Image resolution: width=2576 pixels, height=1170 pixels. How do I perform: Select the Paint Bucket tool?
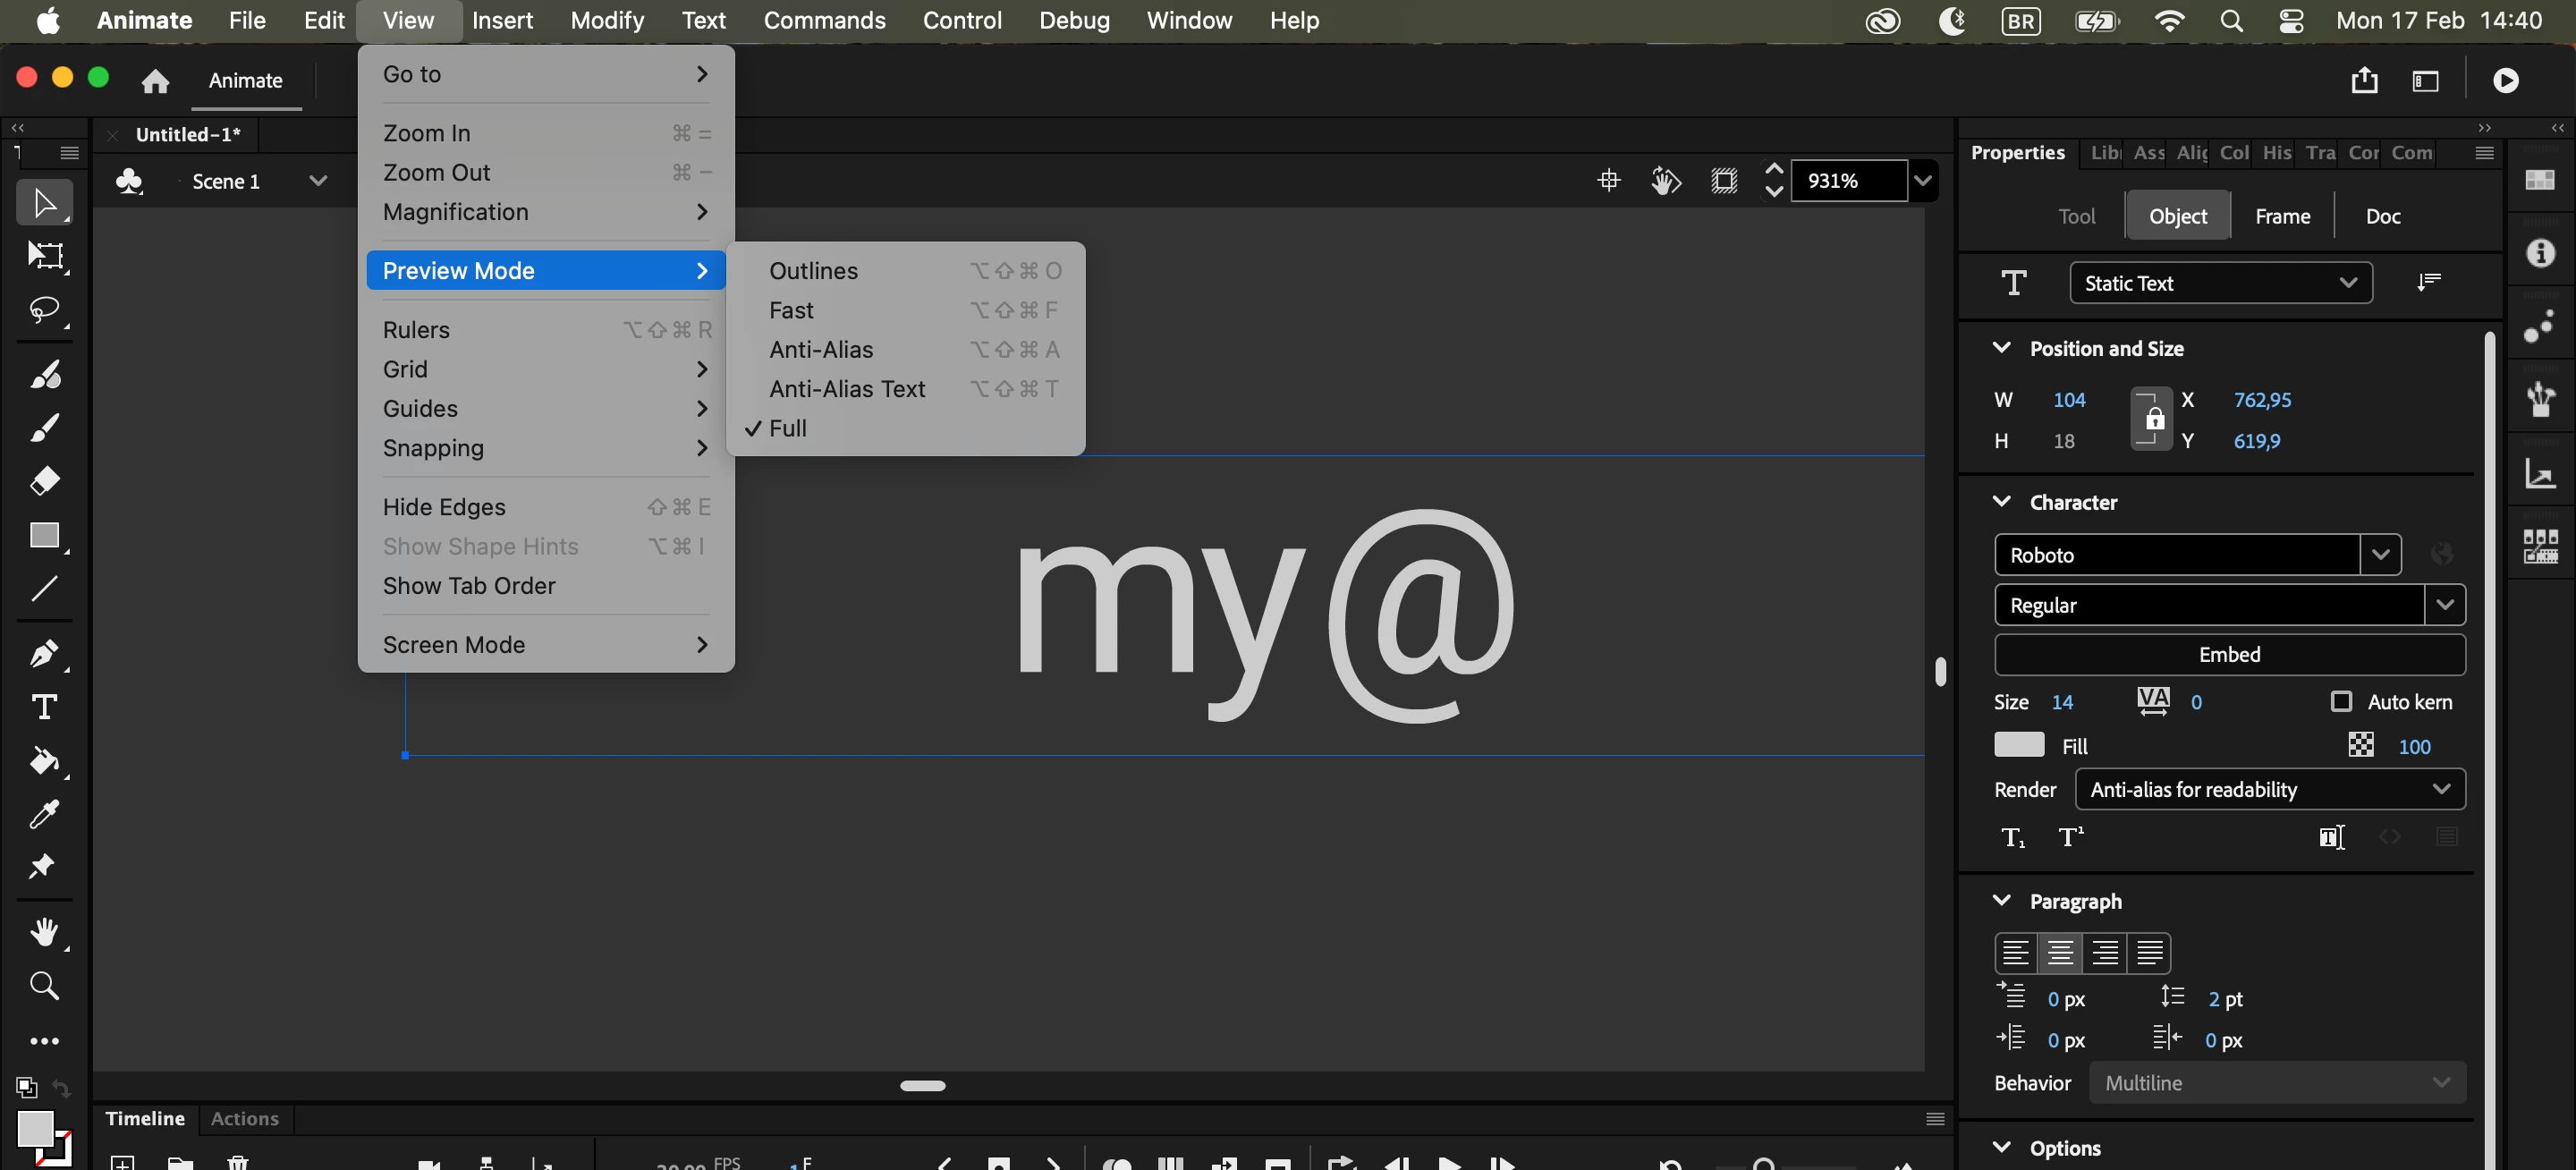44,761
